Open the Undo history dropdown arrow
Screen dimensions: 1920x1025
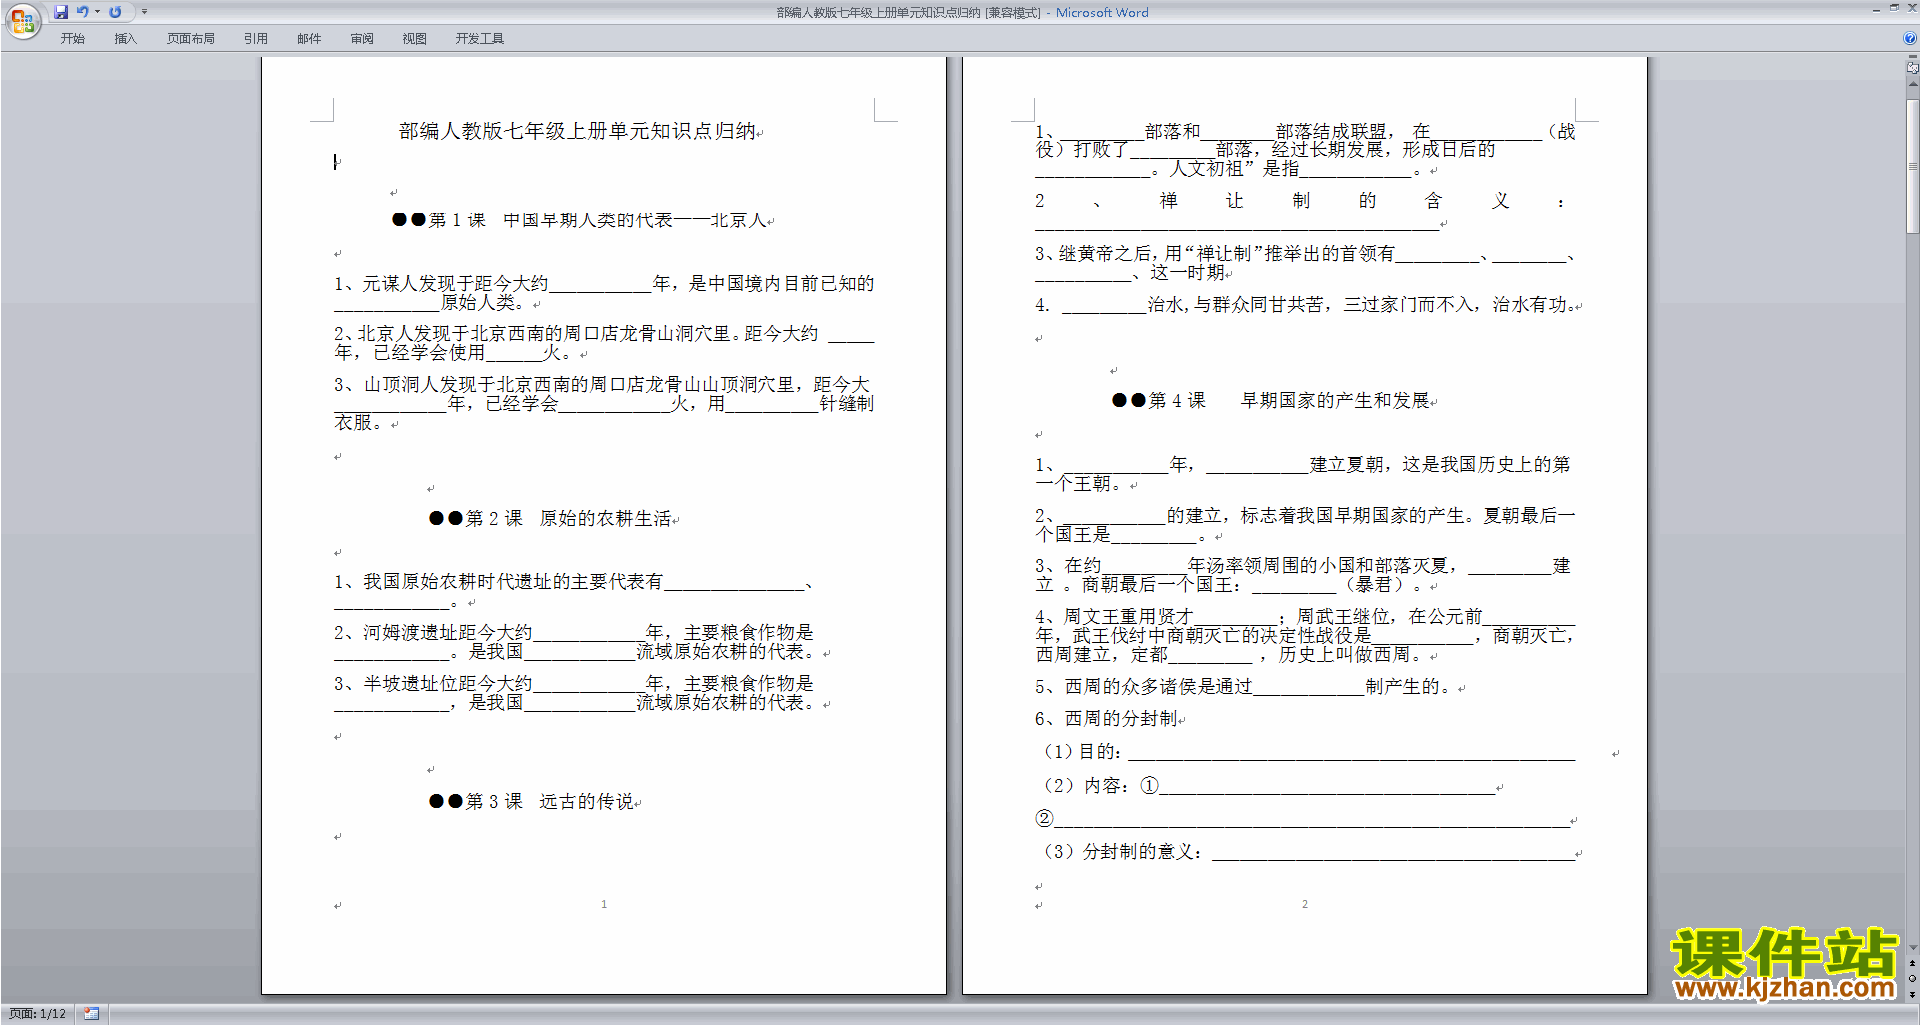tap(97, 12)
